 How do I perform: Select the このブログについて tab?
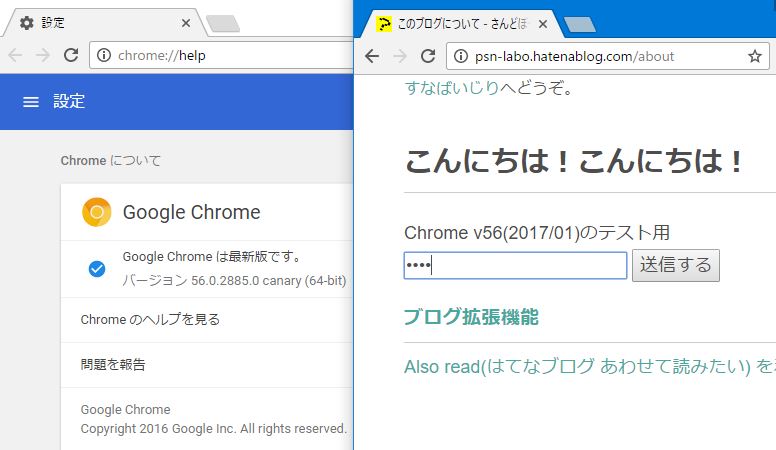click(460, 24)
